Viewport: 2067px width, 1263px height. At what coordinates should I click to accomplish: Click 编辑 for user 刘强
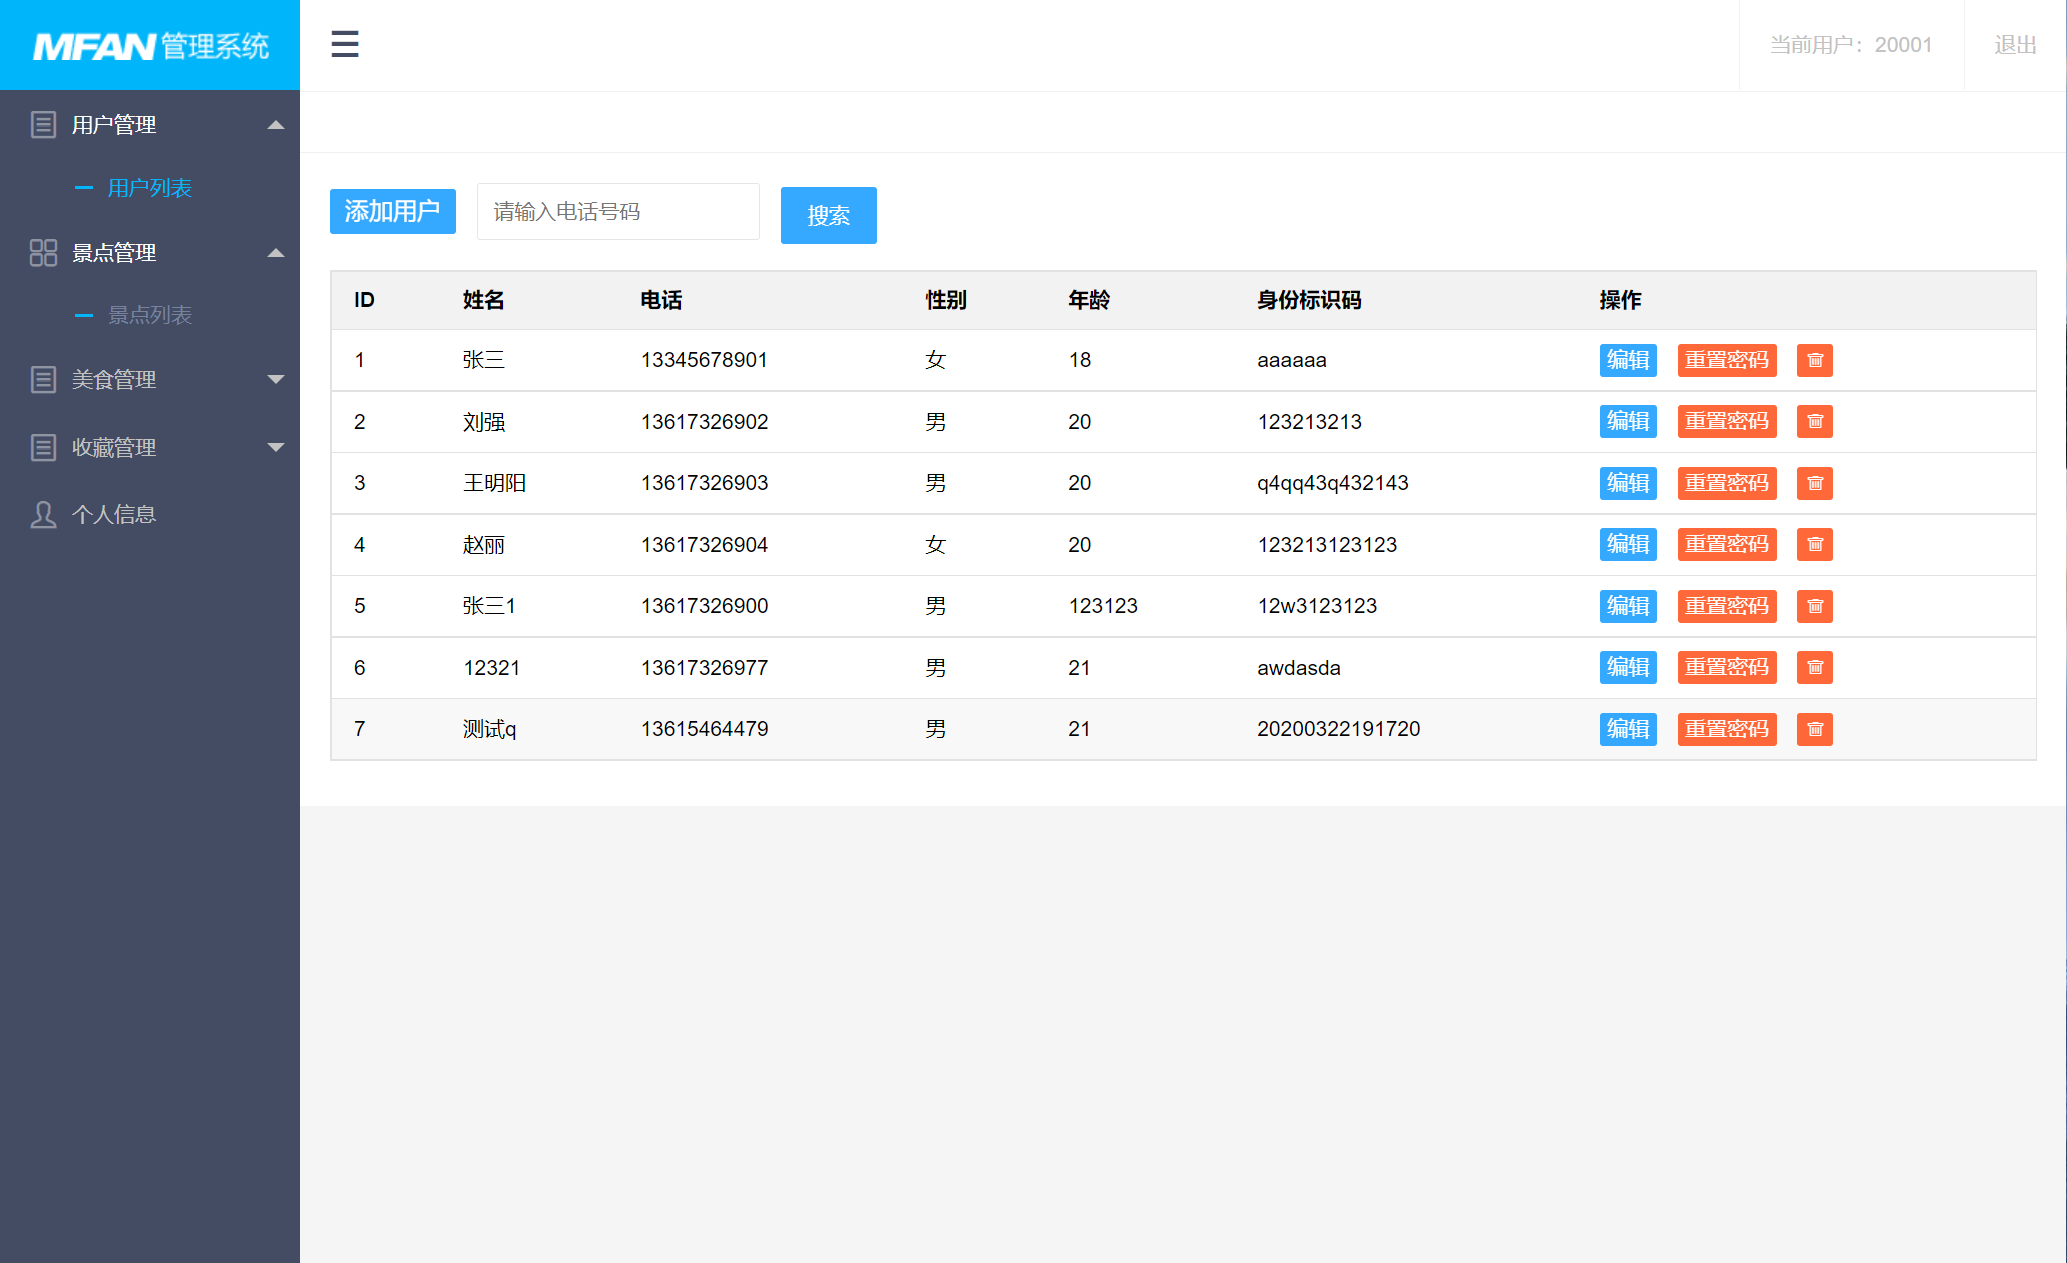click(1628, 421)
